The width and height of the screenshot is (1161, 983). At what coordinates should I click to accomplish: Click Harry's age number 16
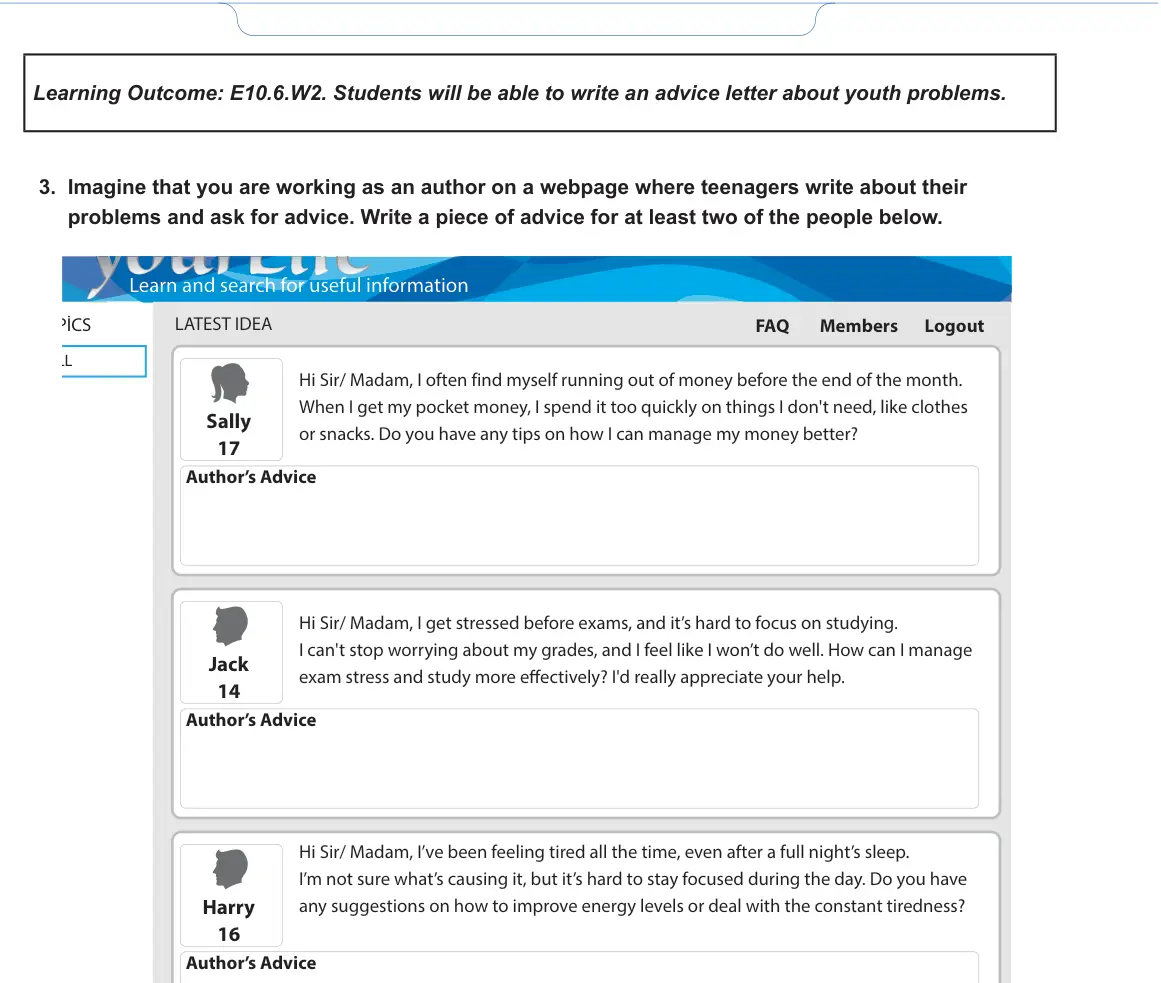coord(229,934)
